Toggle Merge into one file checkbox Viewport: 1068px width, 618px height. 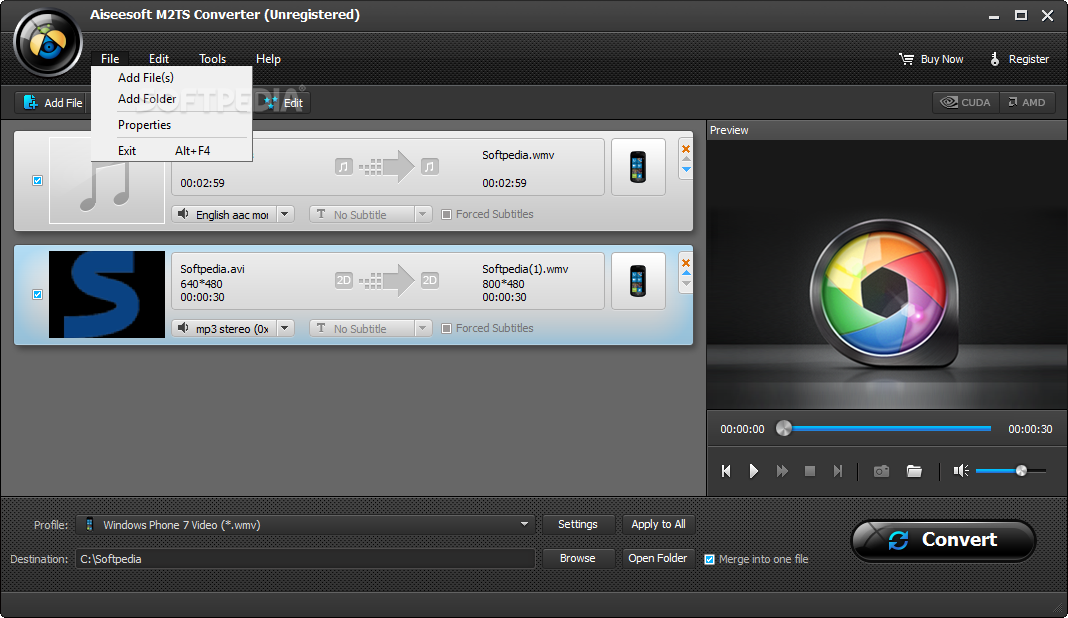[x=709, y=559]
